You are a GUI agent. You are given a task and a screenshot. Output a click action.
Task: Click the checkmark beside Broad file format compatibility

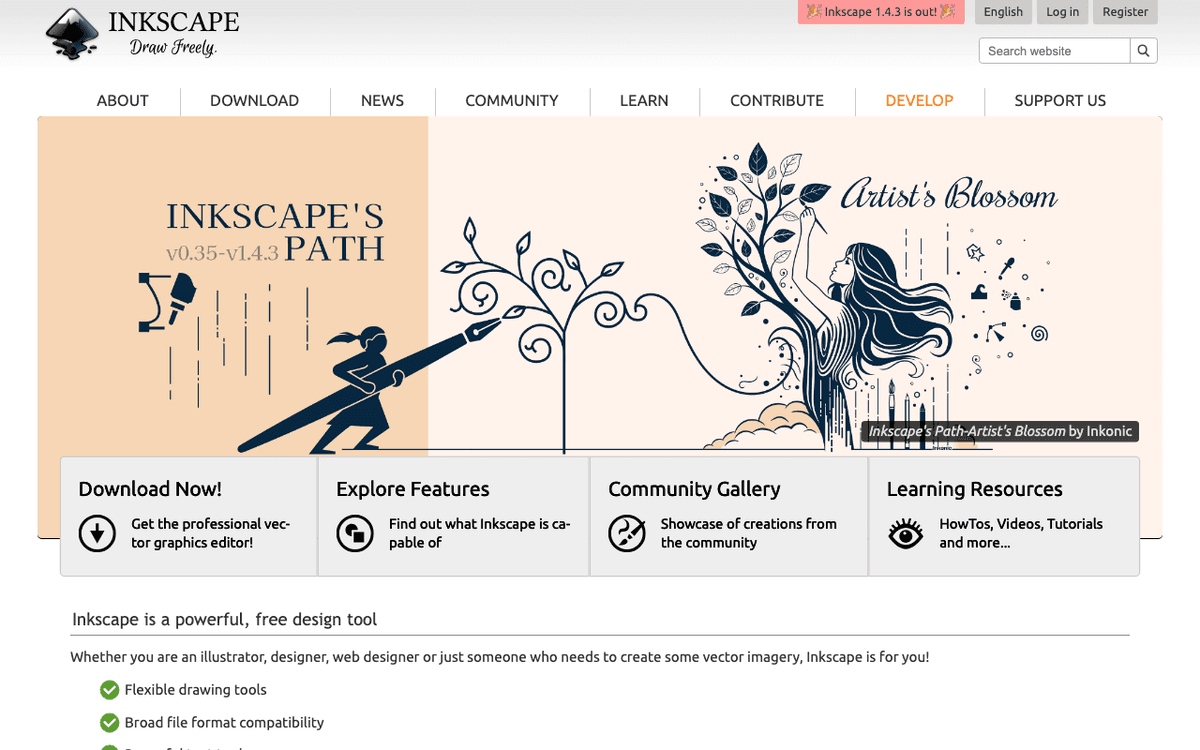109,722
